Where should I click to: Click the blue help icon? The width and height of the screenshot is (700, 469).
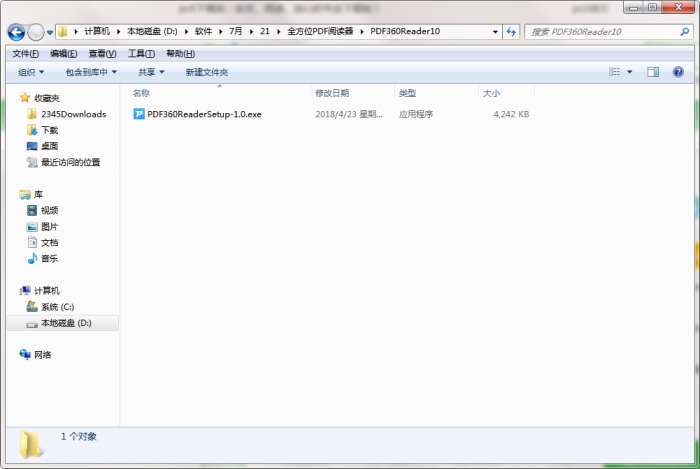point(678,72)
